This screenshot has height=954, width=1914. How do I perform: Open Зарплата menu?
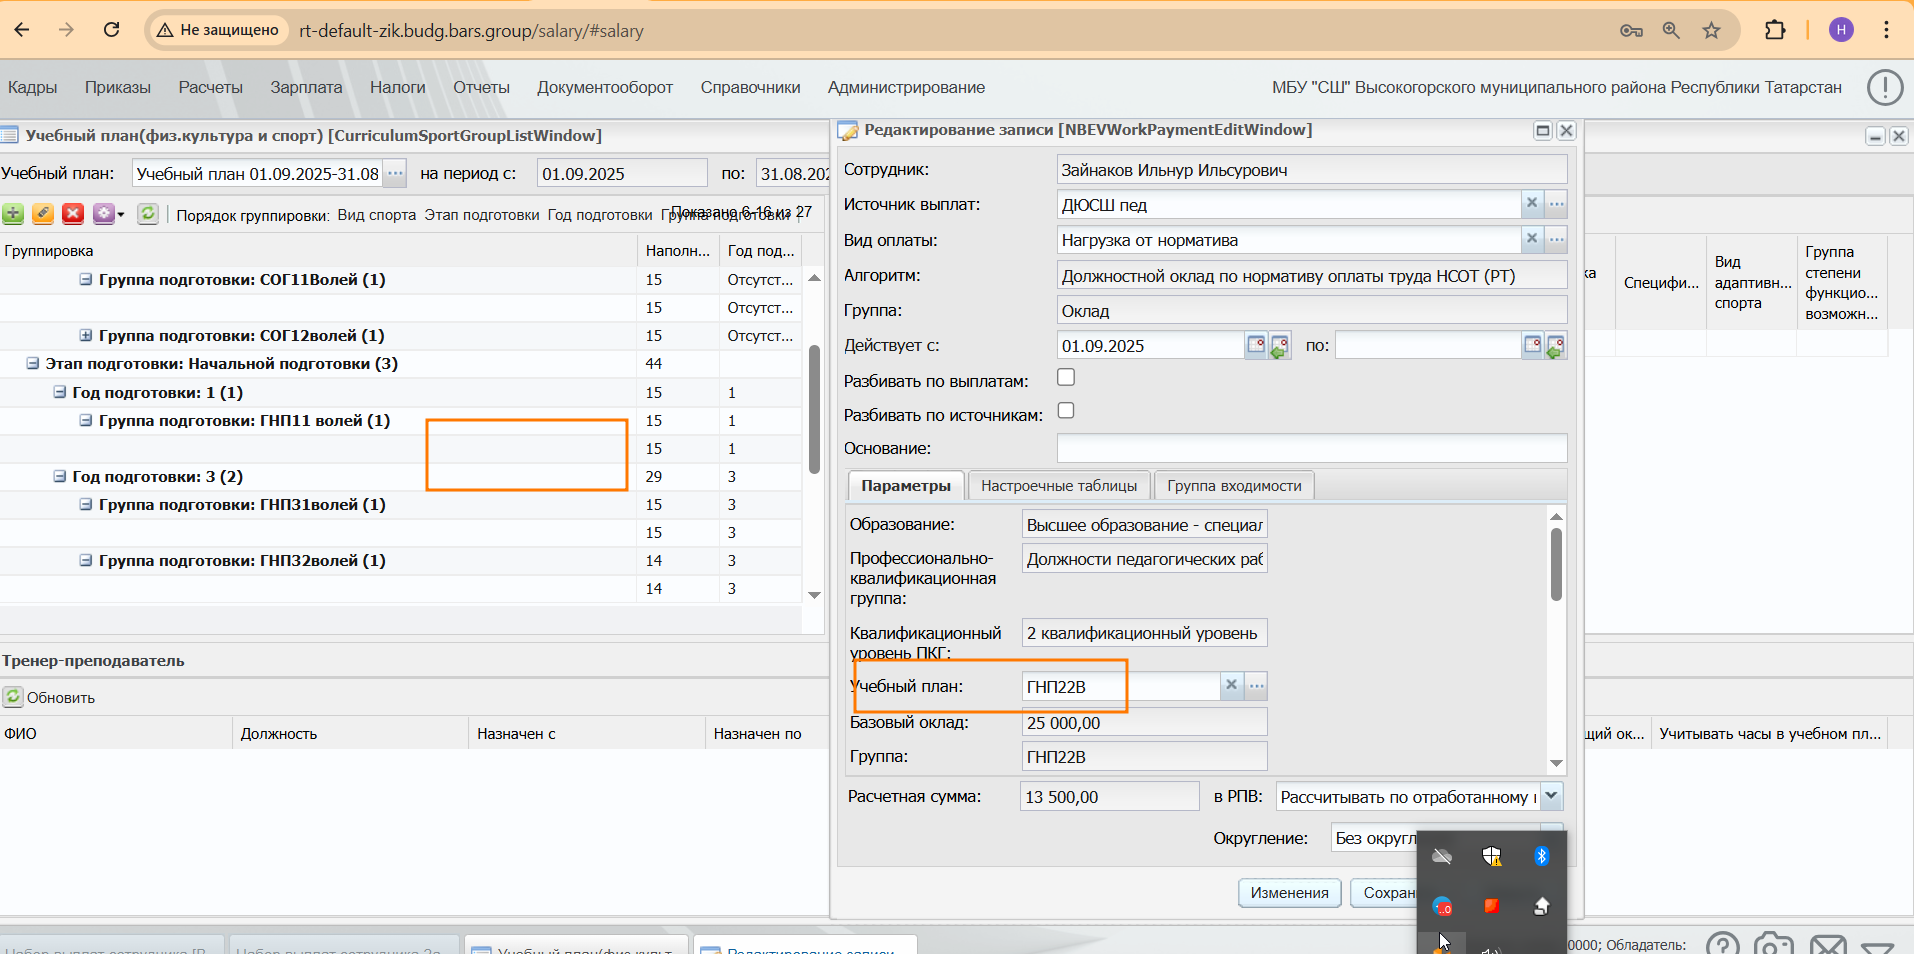pos(306,87)
